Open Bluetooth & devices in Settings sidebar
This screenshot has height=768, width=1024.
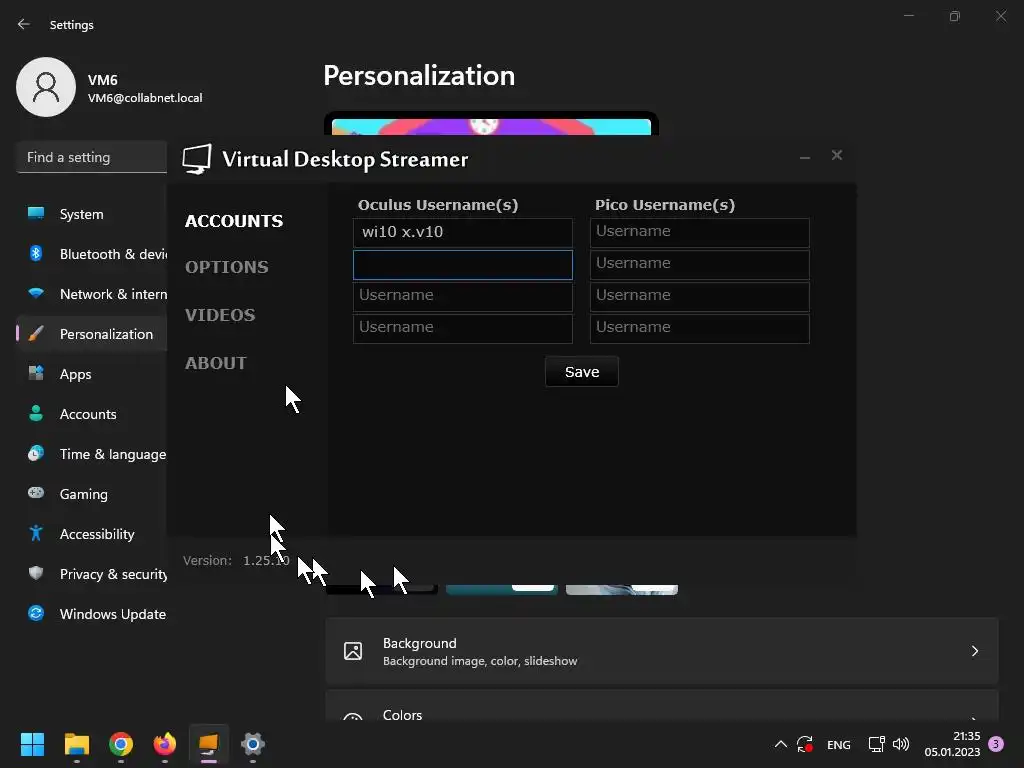coord(91,254)
